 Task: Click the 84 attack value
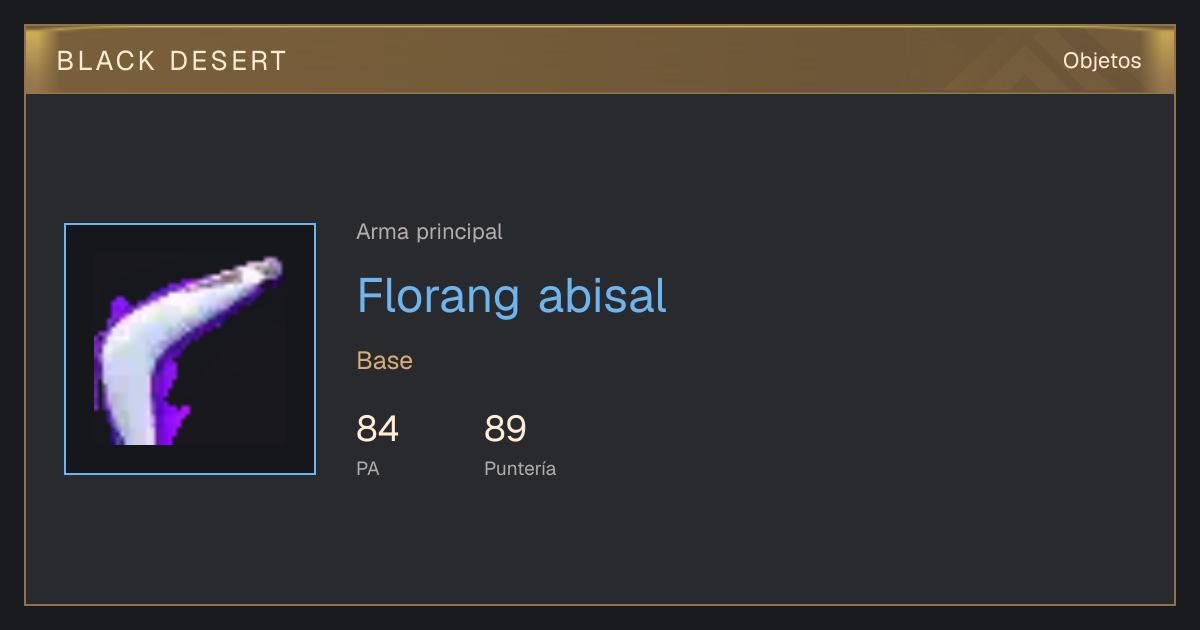tap(378, 429)
